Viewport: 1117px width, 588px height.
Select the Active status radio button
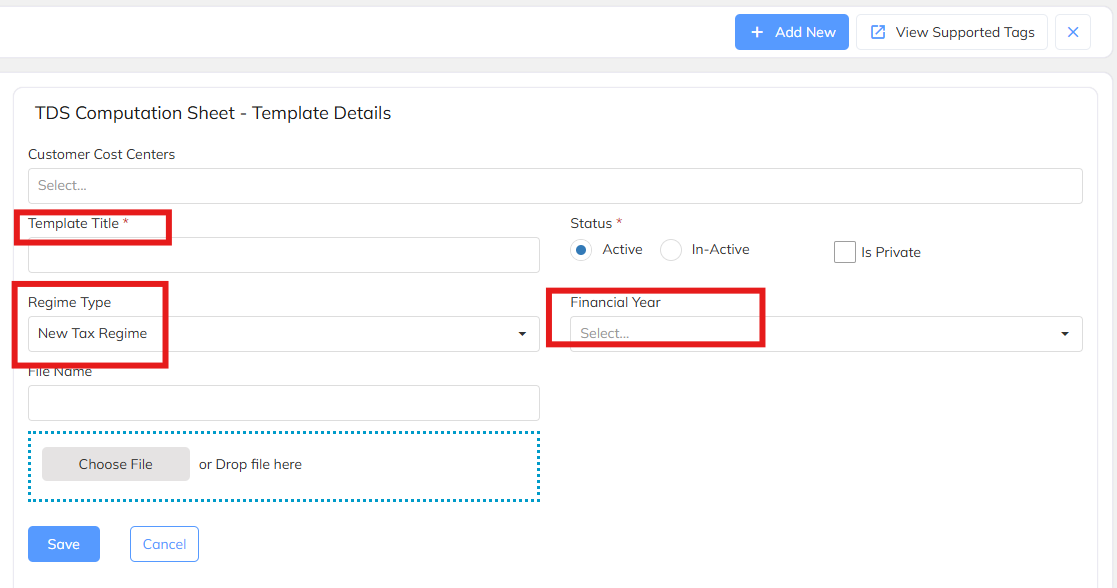tap(581, 250)
